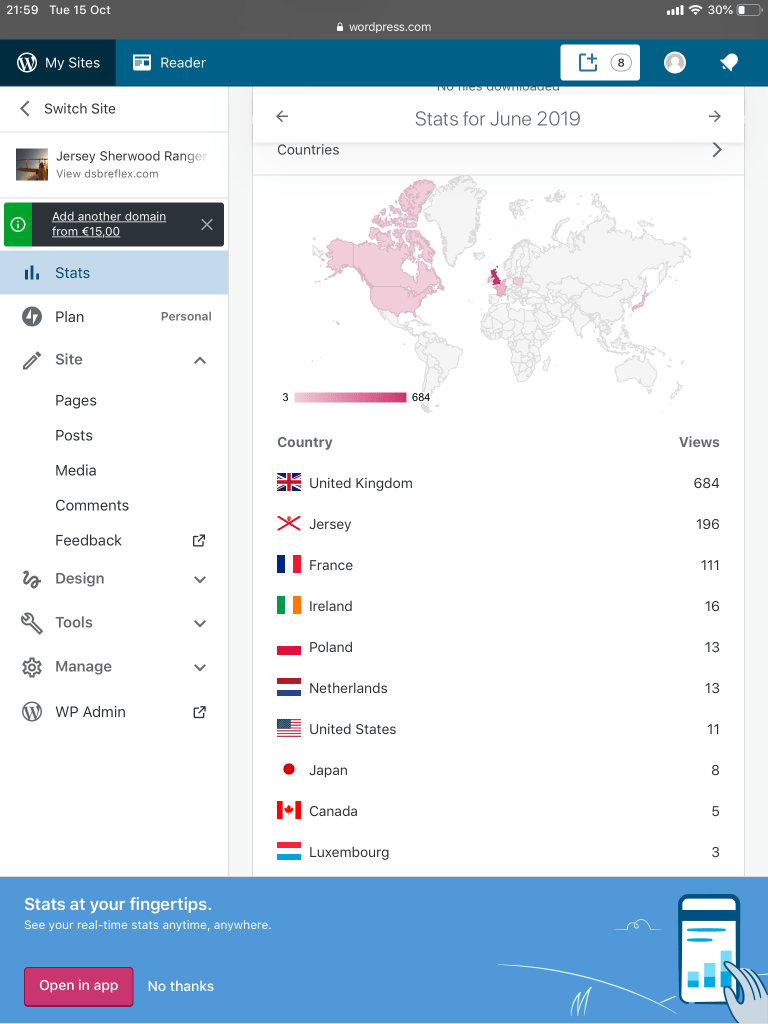Dismiss the add another domain banner
The image size is (768, 1024).
207,225
